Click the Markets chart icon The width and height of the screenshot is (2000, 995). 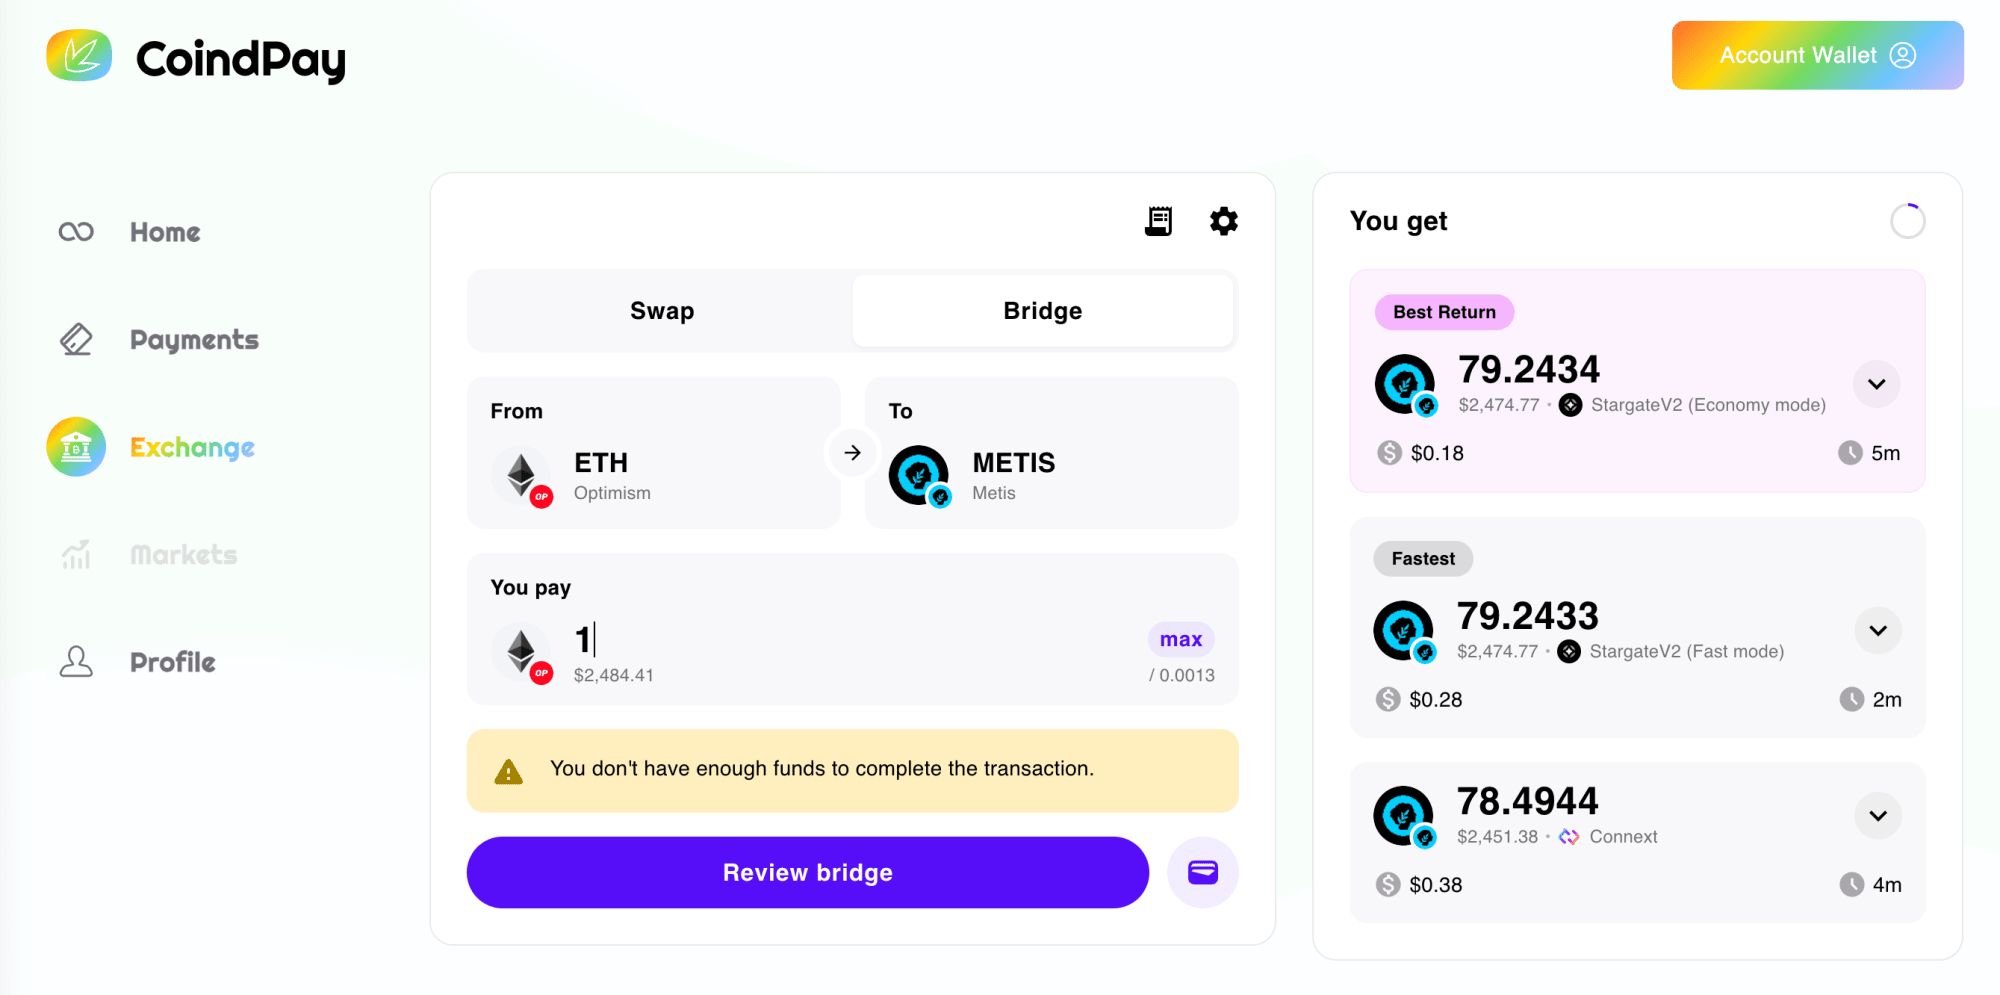76,555
